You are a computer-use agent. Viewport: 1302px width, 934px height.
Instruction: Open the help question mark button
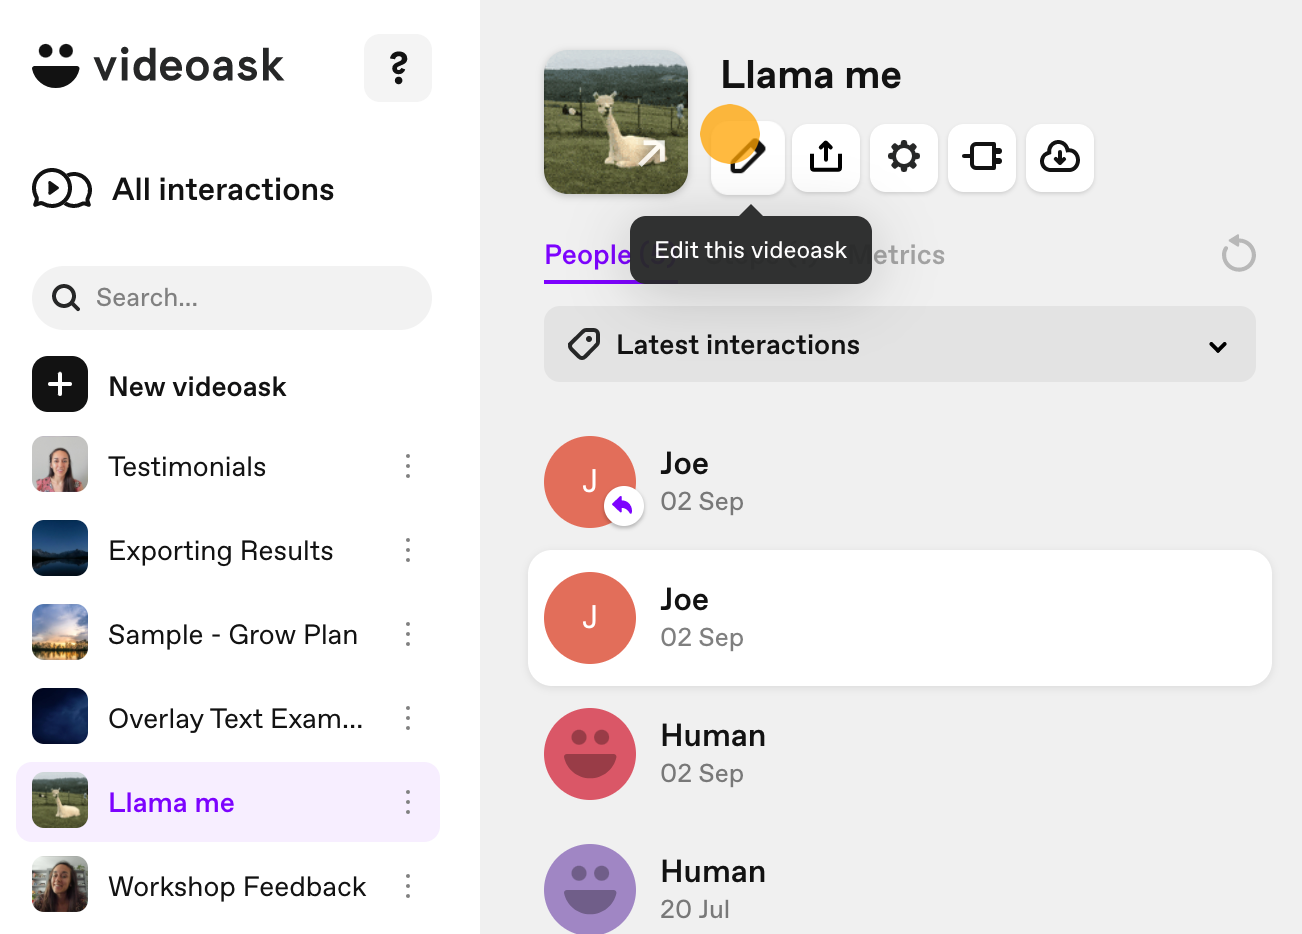398,68
